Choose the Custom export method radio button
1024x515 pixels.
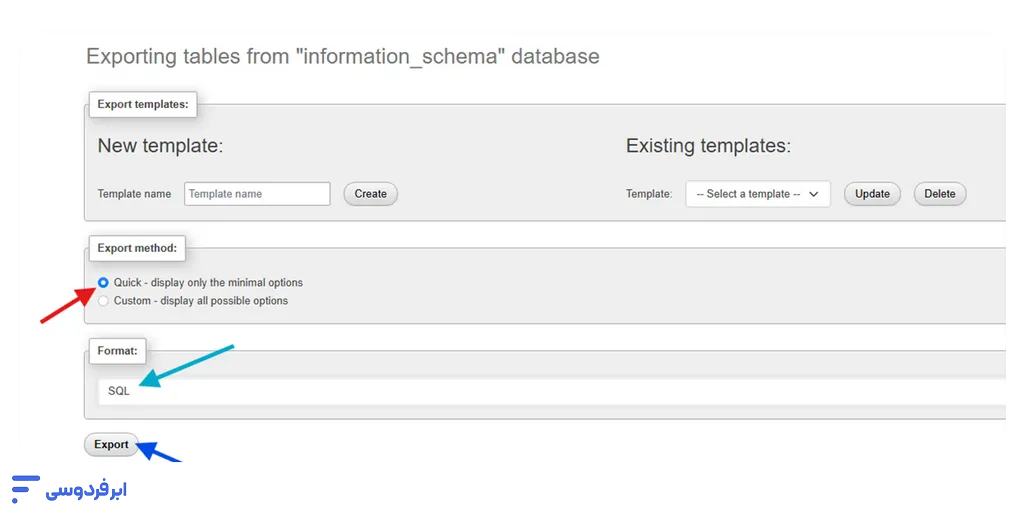click(104, 301)
